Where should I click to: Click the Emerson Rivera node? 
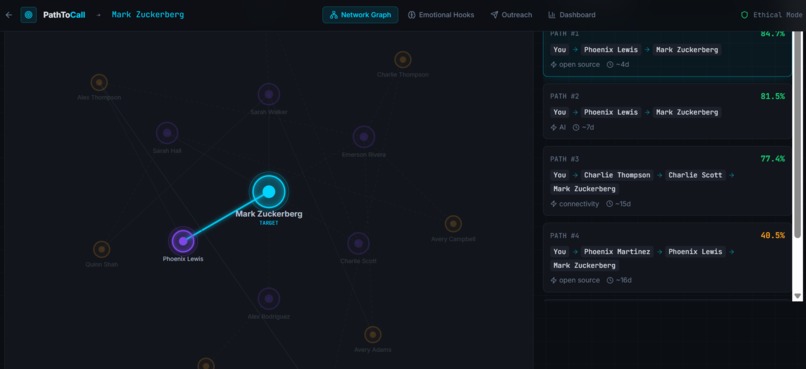coord(363,137)
